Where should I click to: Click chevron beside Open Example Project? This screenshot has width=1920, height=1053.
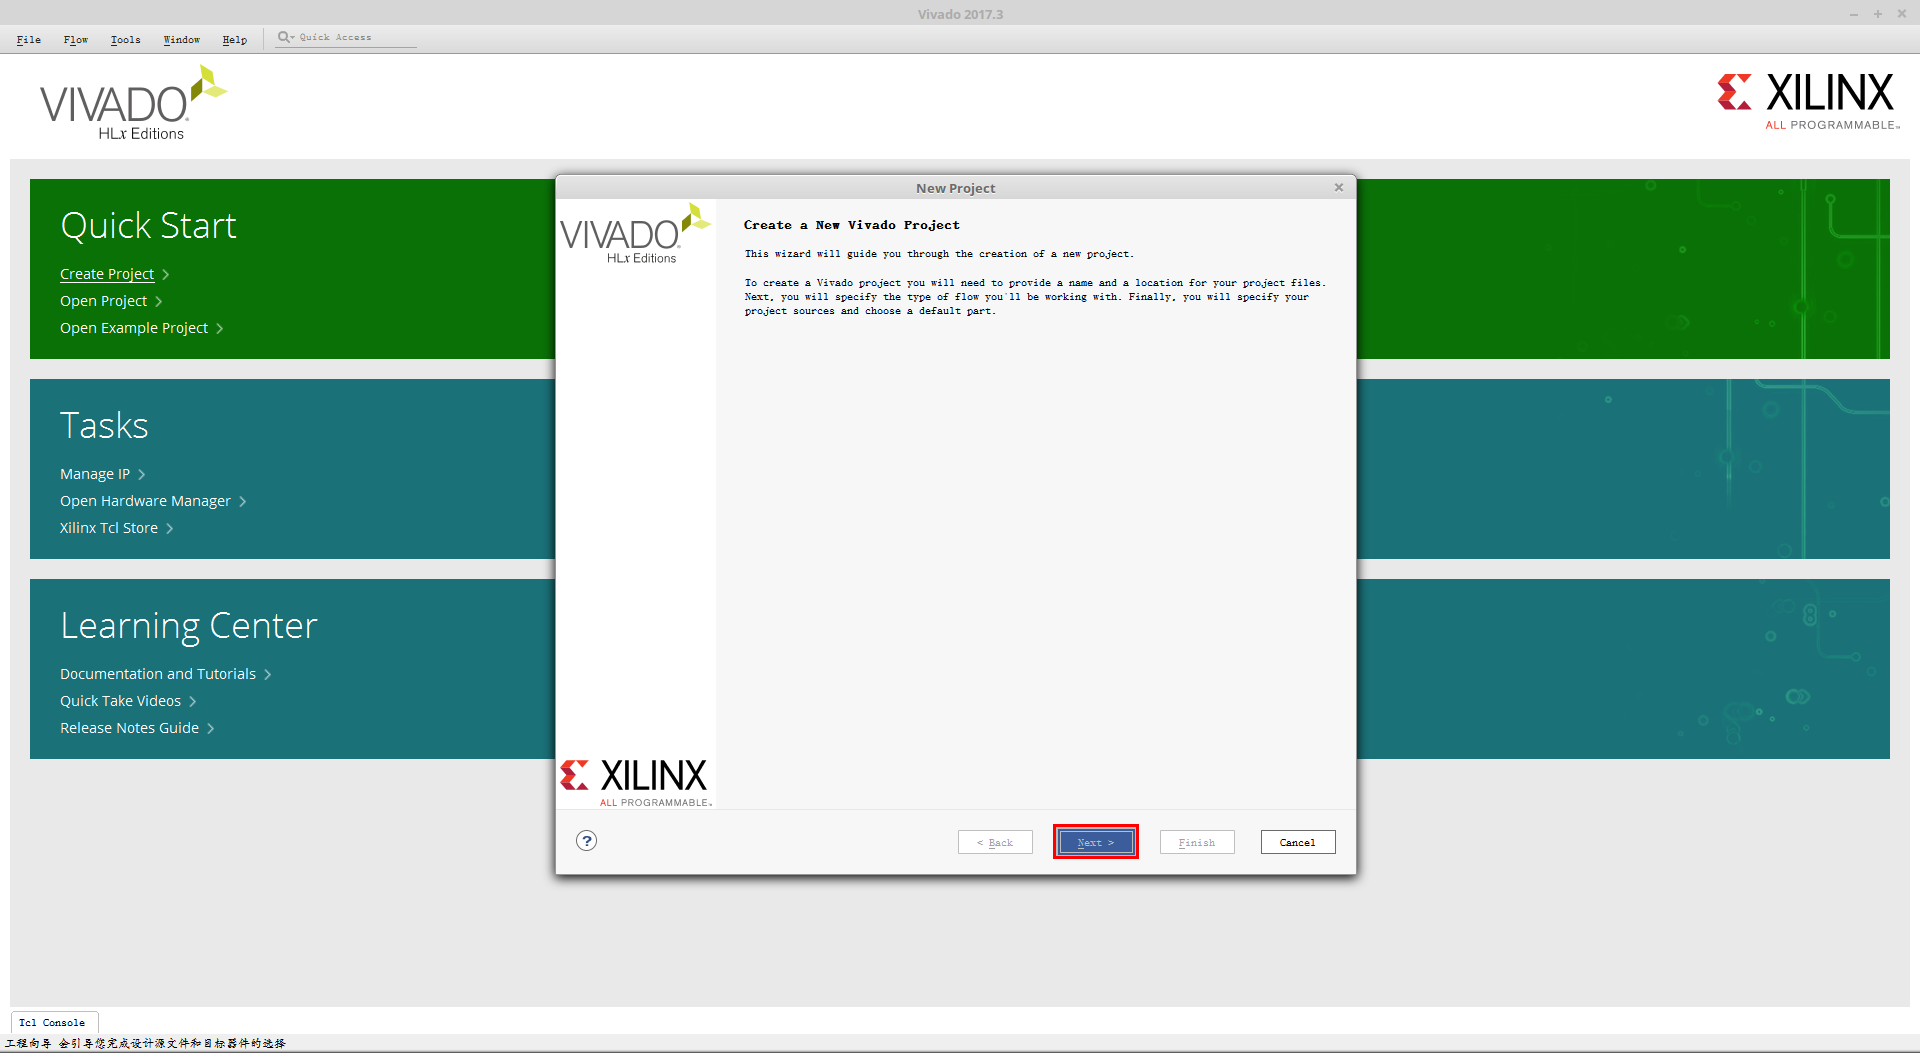tap(220, 329)
